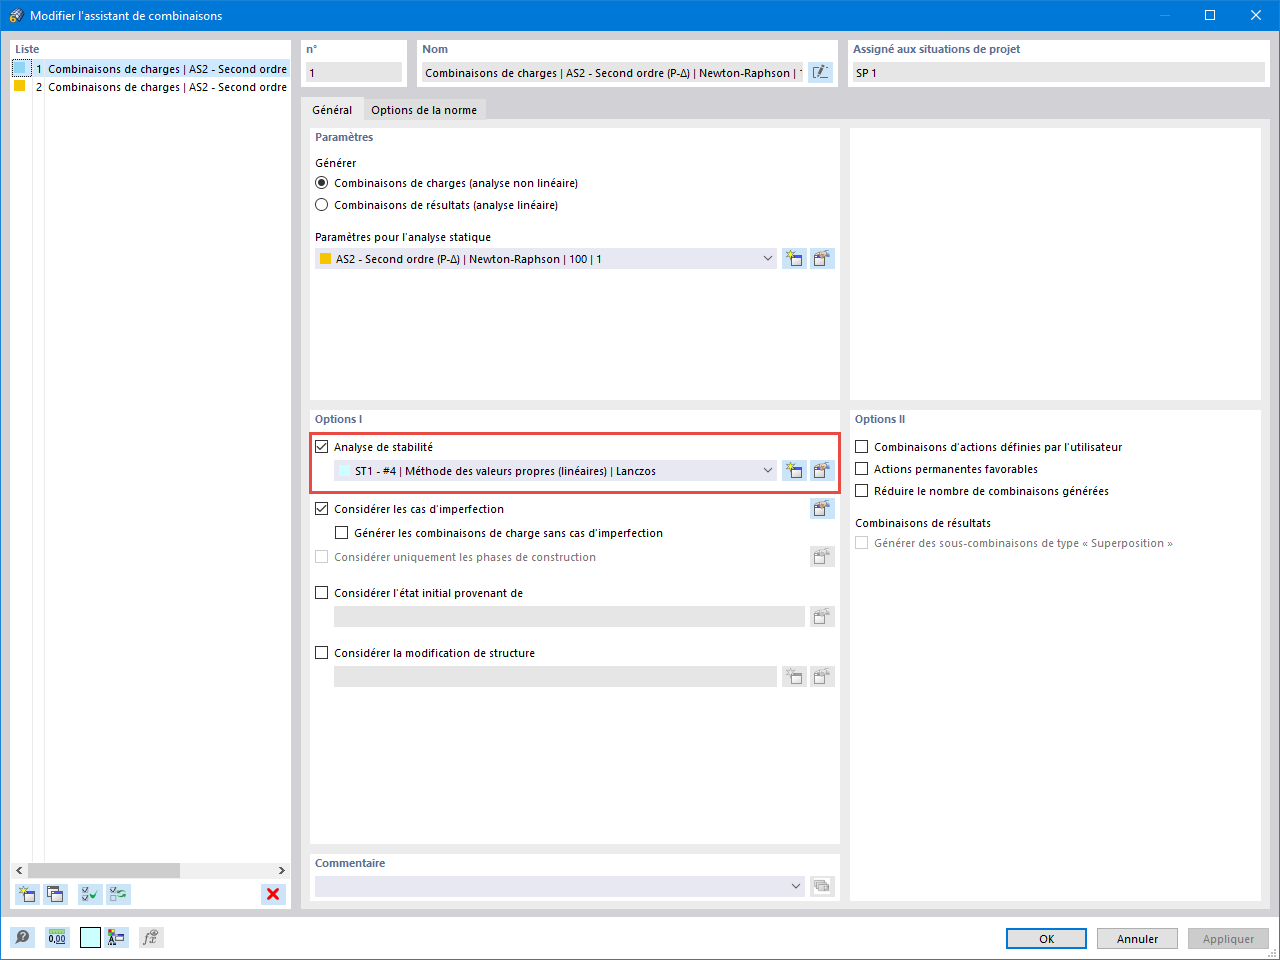This screenshot has height=960, width=1280.
Task: Invert the list selection
Action: 117,894
